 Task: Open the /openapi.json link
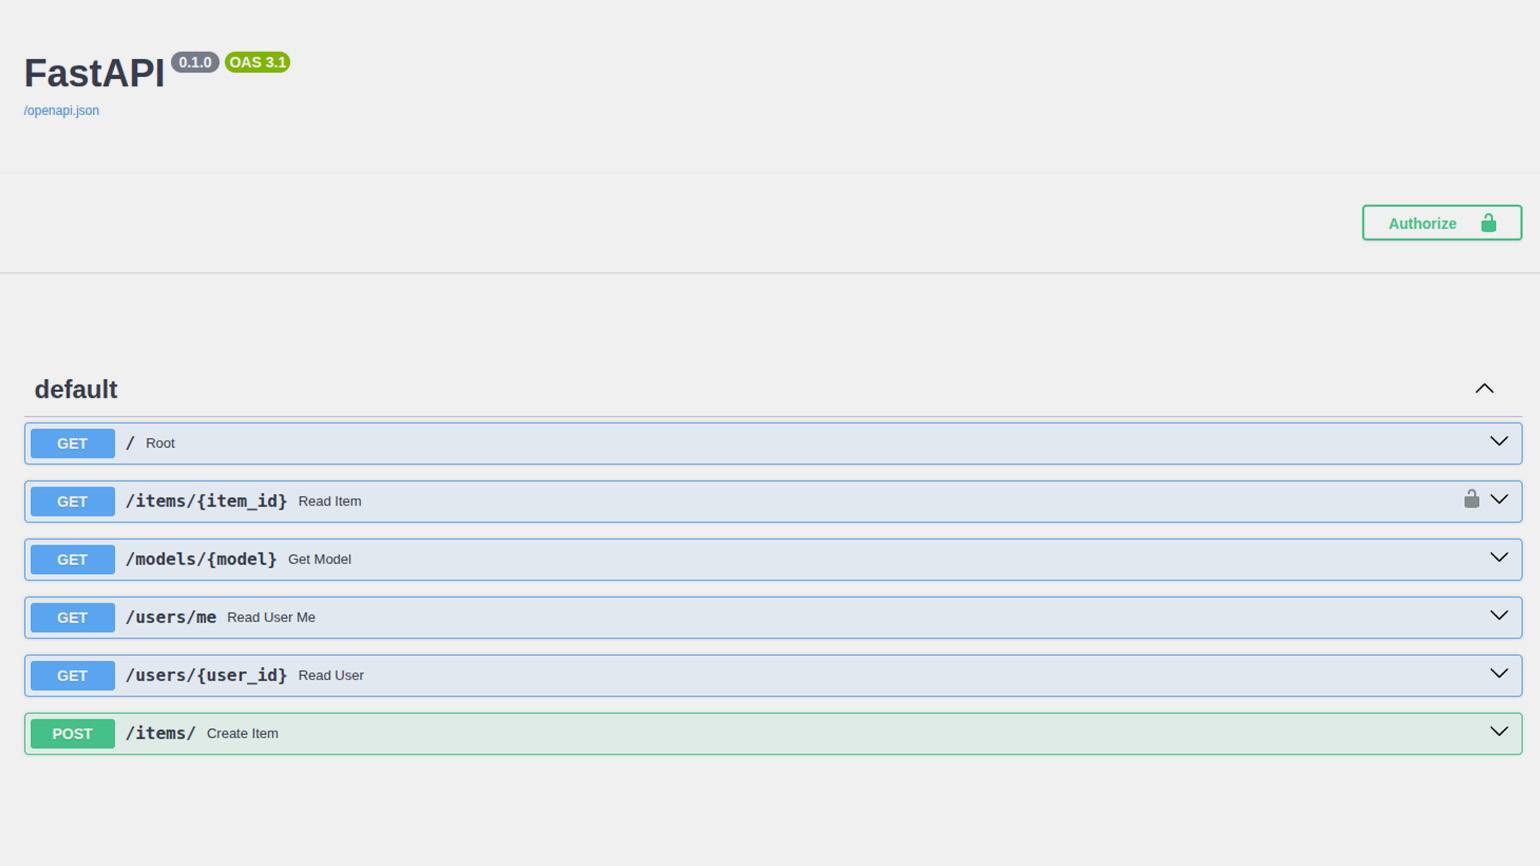point(61,111)
